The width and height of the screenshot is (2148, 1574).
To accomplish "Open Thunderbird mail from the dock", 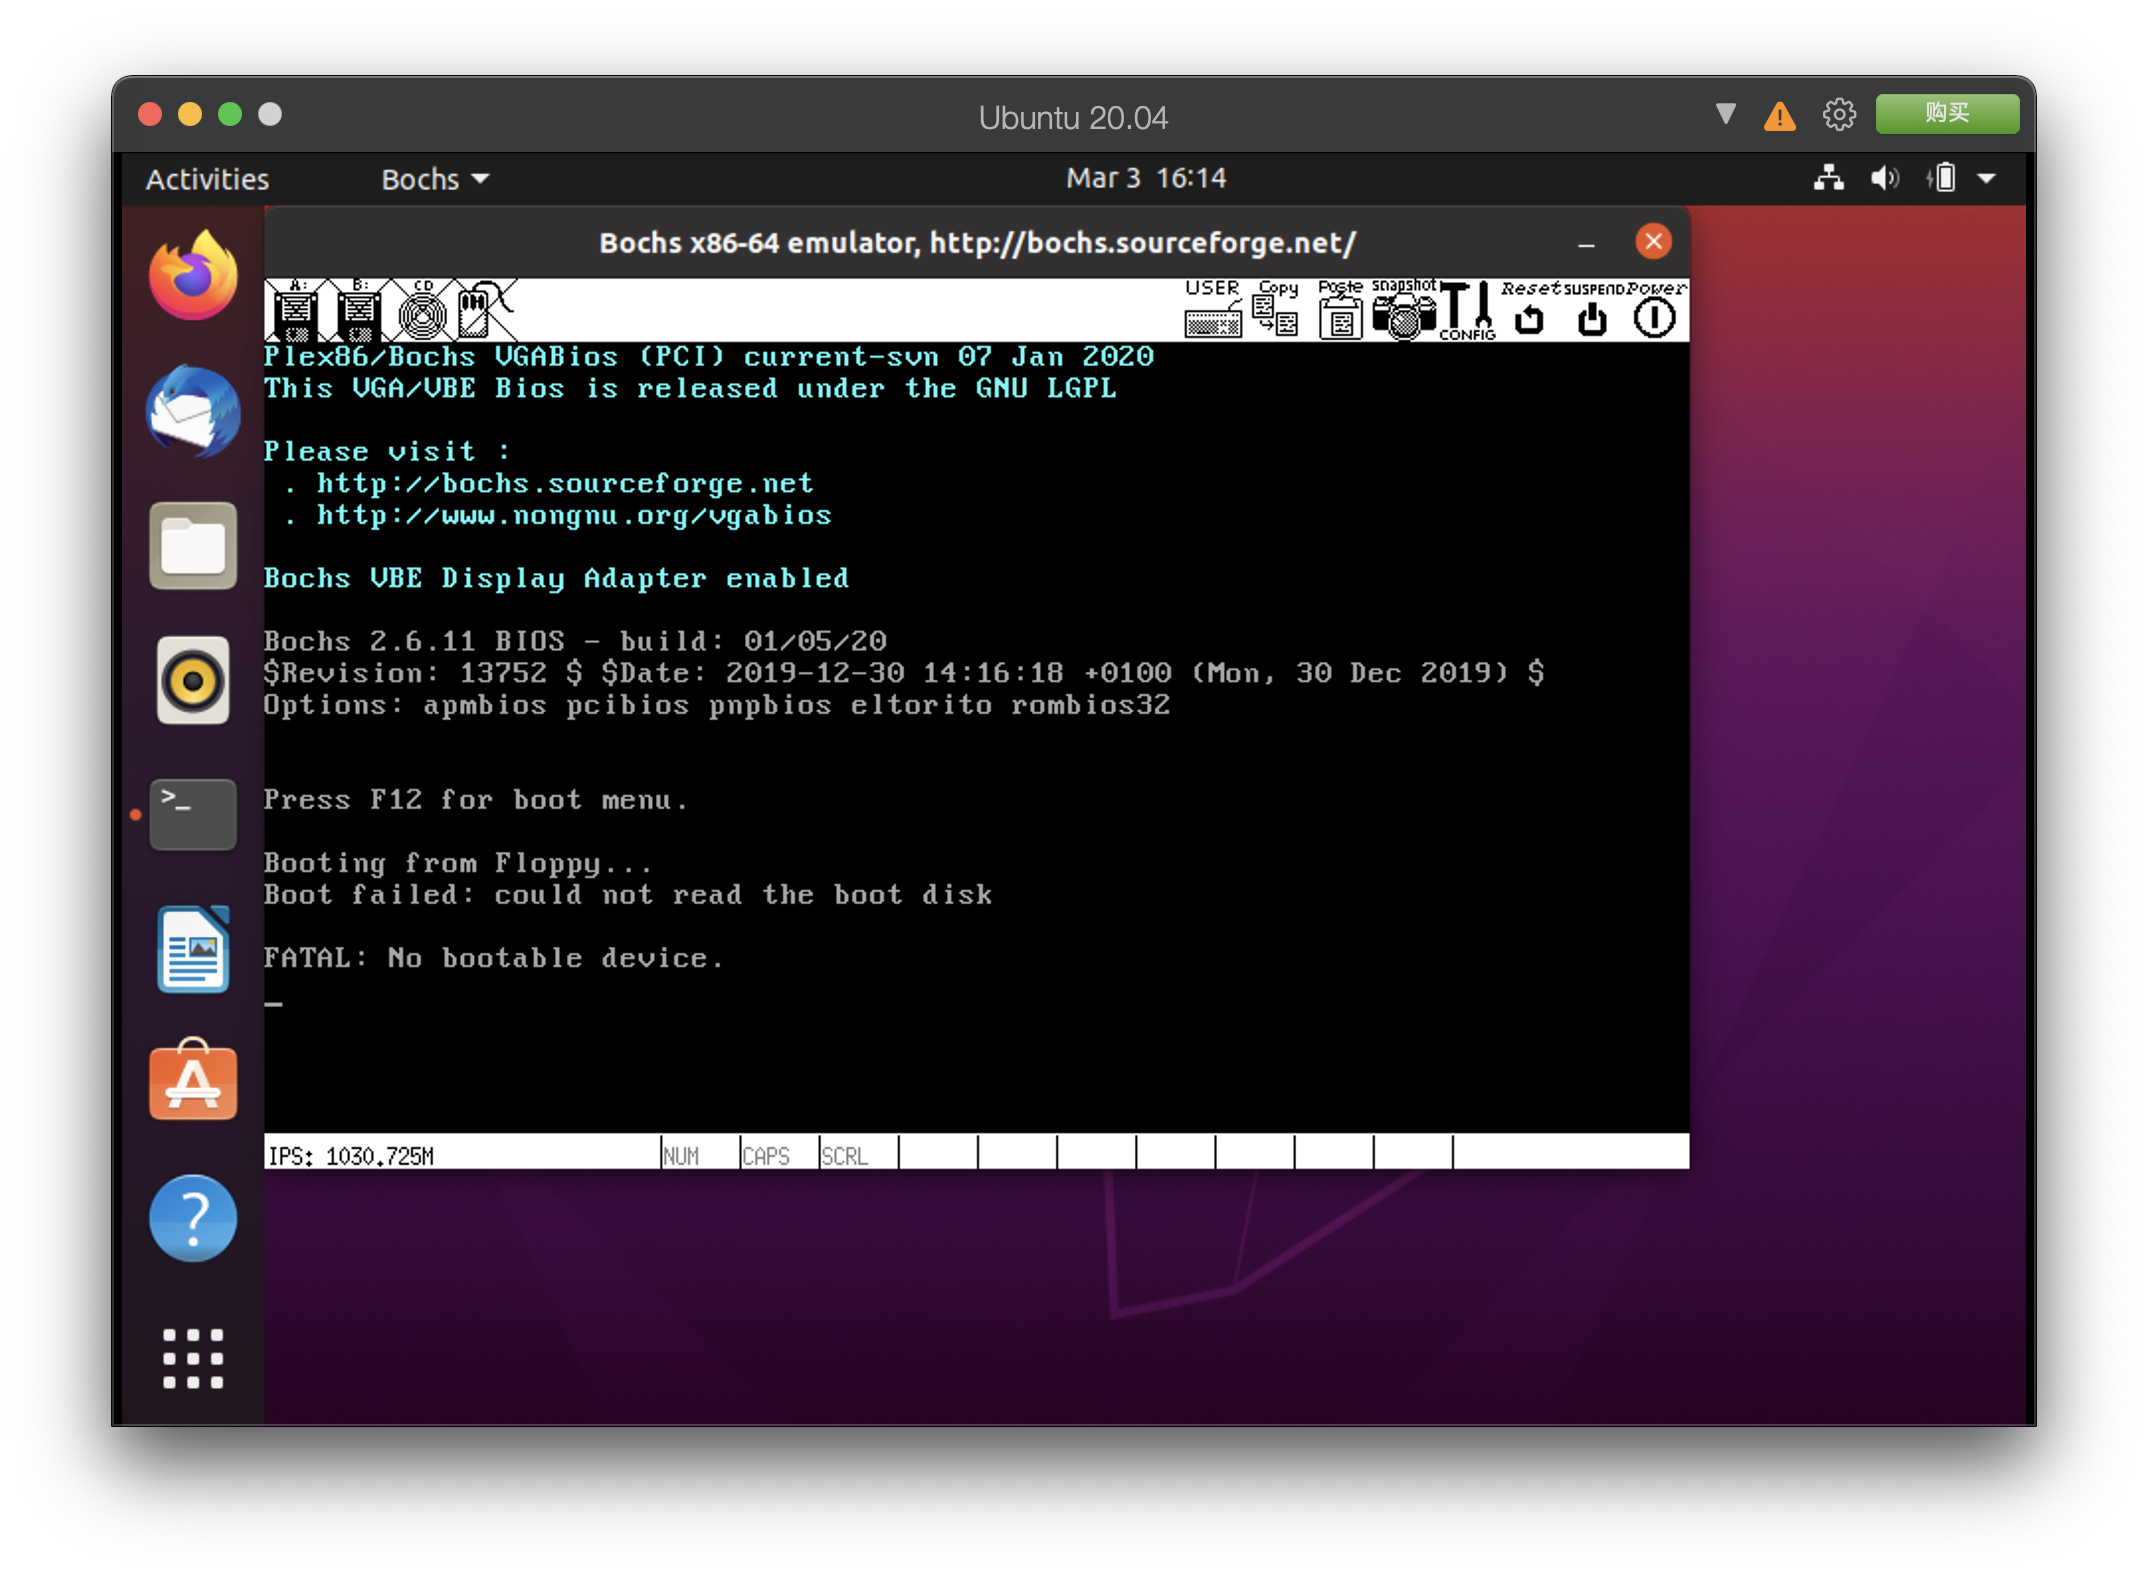I will [x=193, y=411].
